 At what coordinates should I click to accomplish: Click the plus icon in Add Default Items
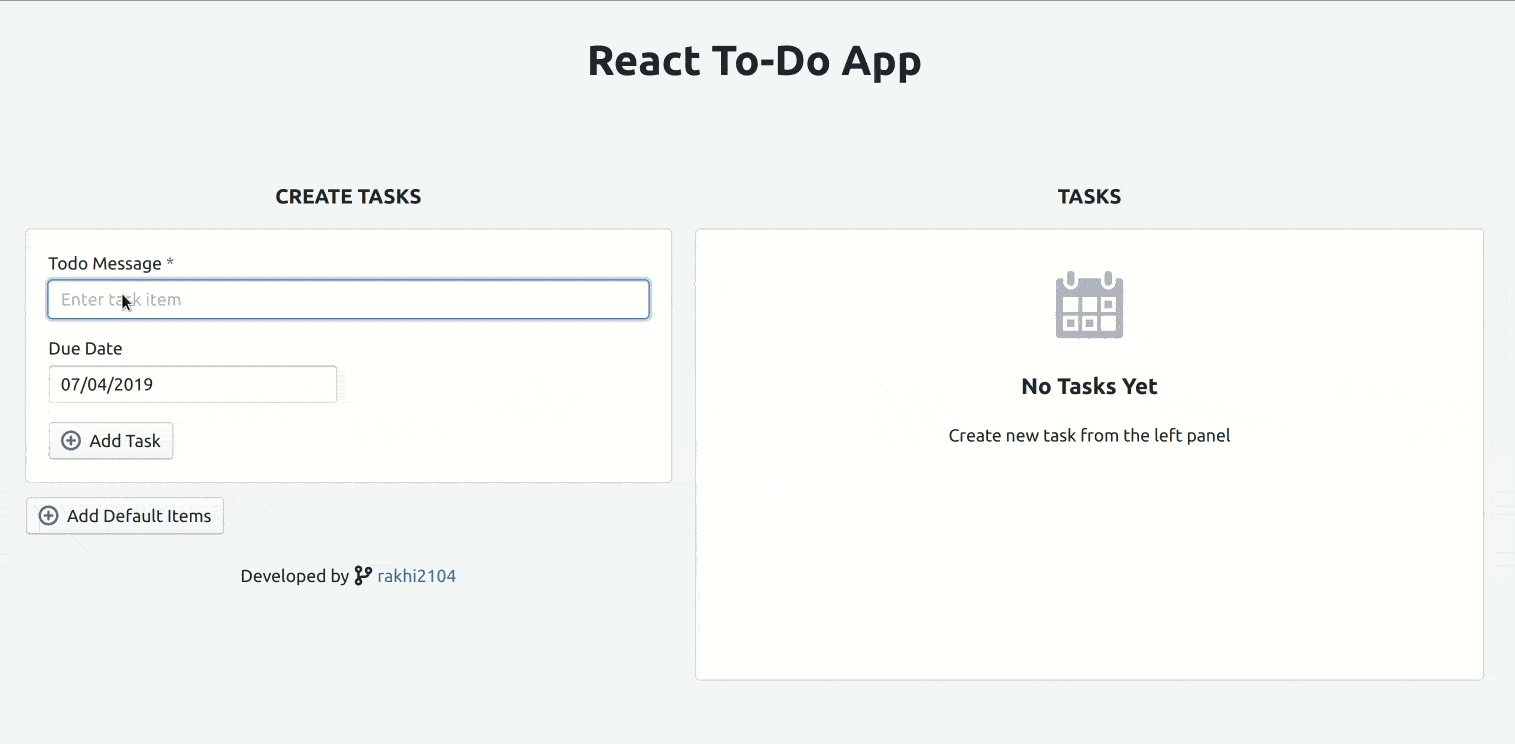pos(48,516)
